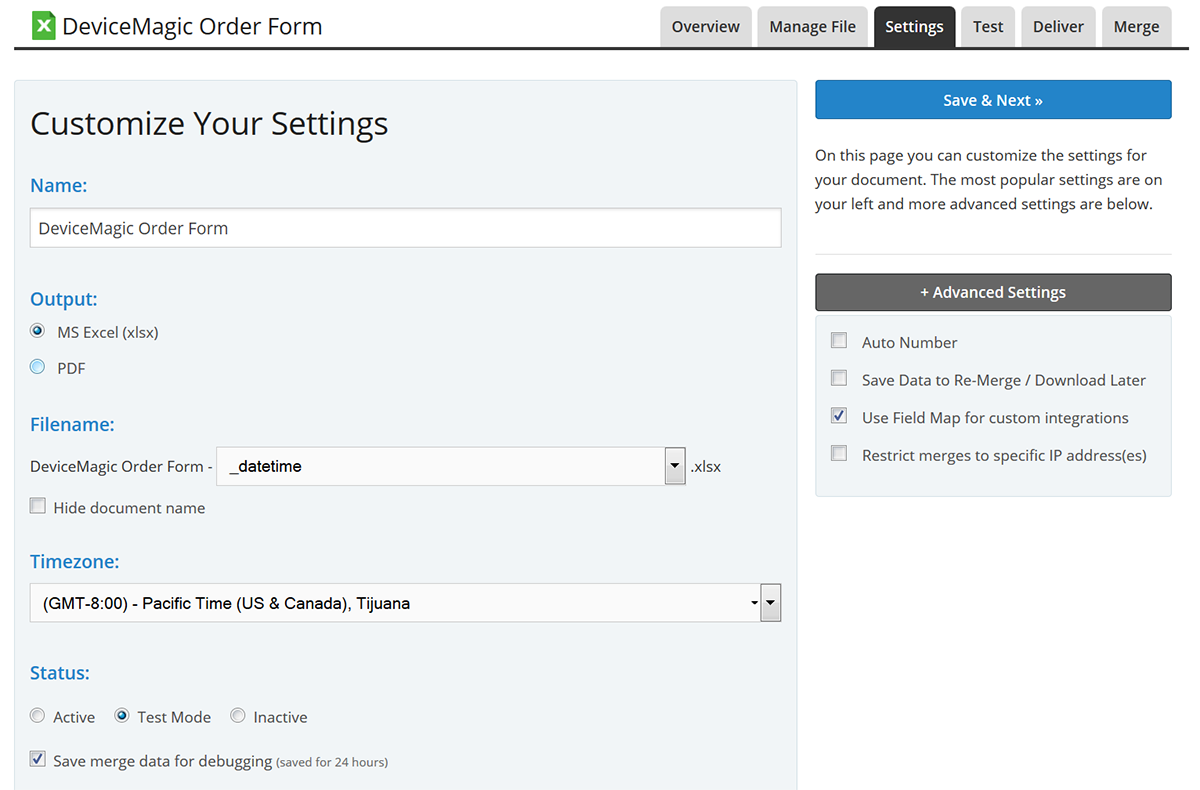Click the Save & Next button
The width and height of the screenshot is (1200, 790).
tap(992, 100)
